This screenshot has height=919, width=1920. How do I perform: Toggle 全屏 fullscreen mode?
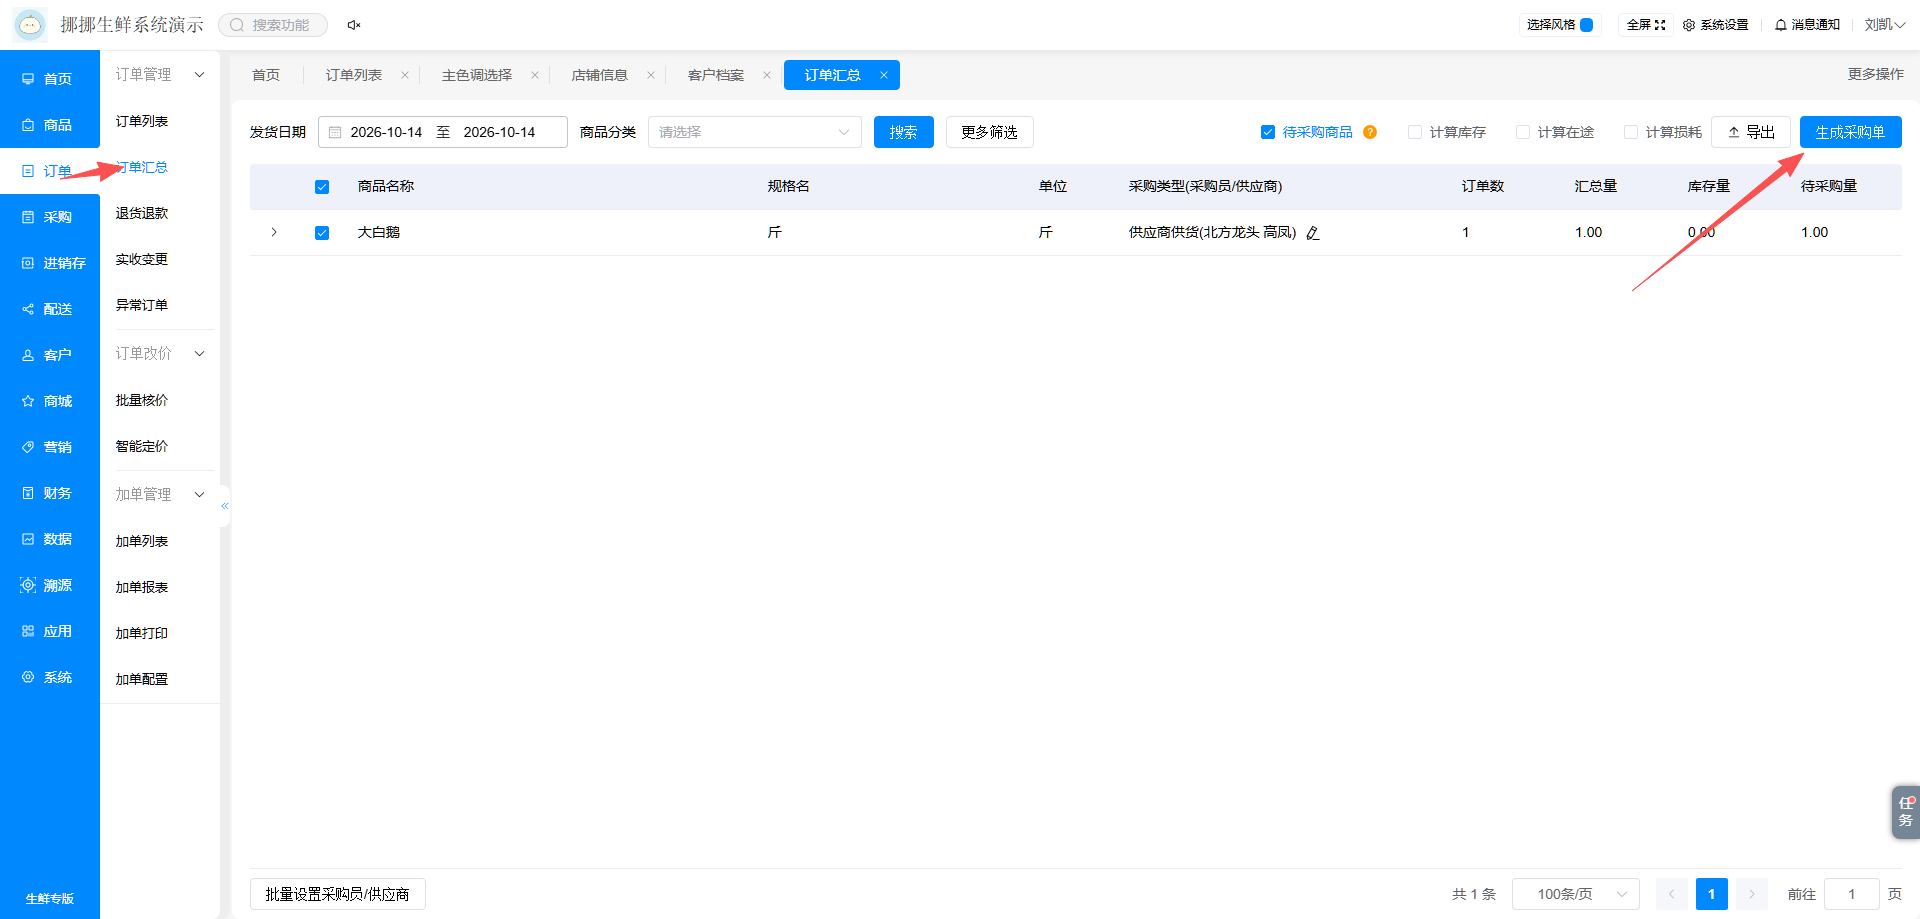1646,25
